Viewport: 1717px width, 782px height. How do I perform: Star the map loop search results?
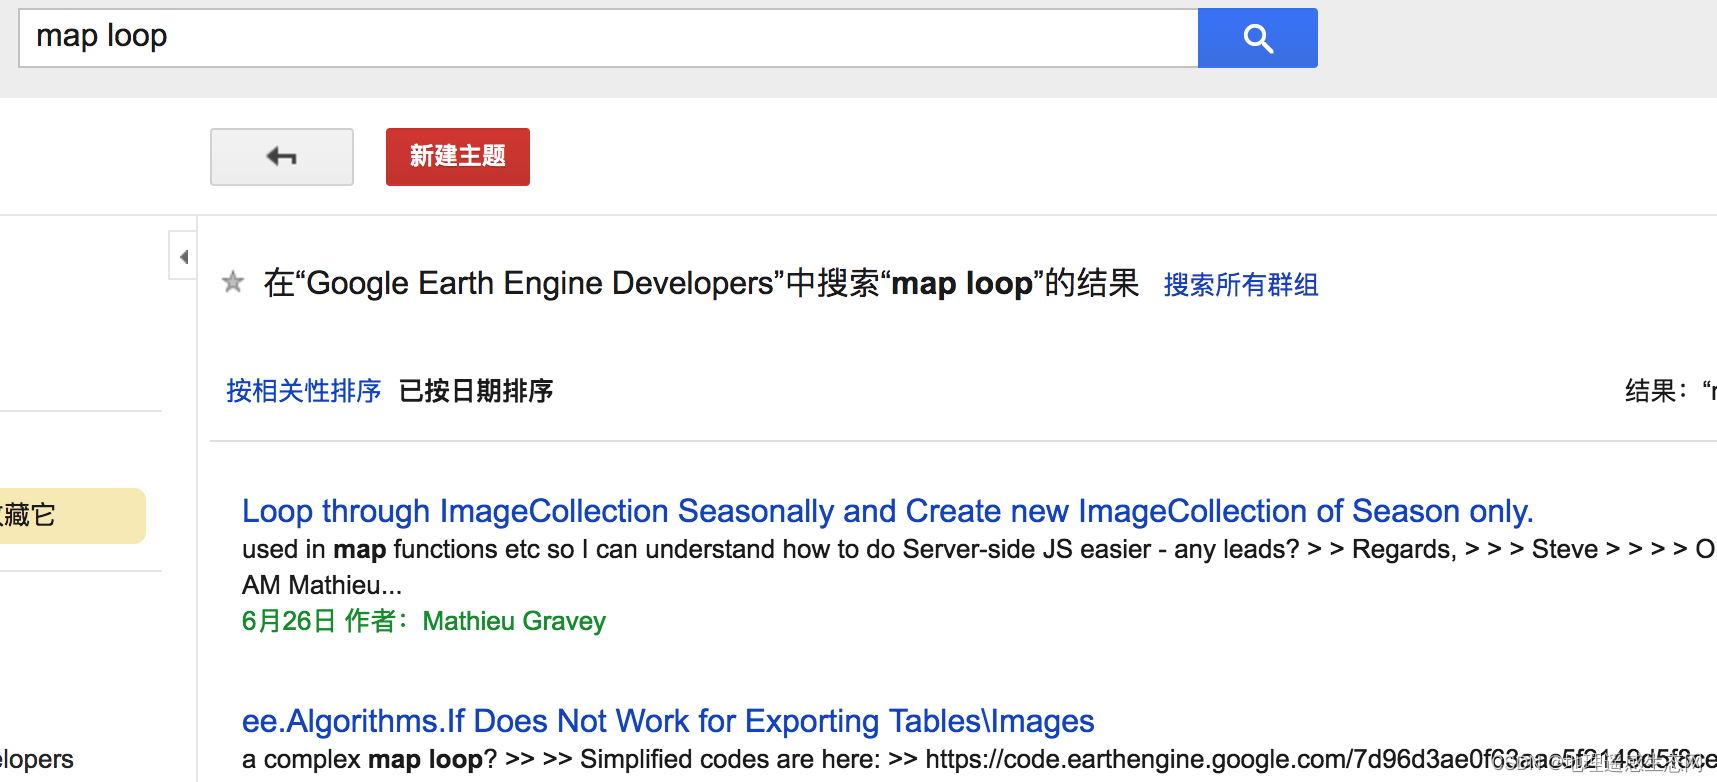233,282
